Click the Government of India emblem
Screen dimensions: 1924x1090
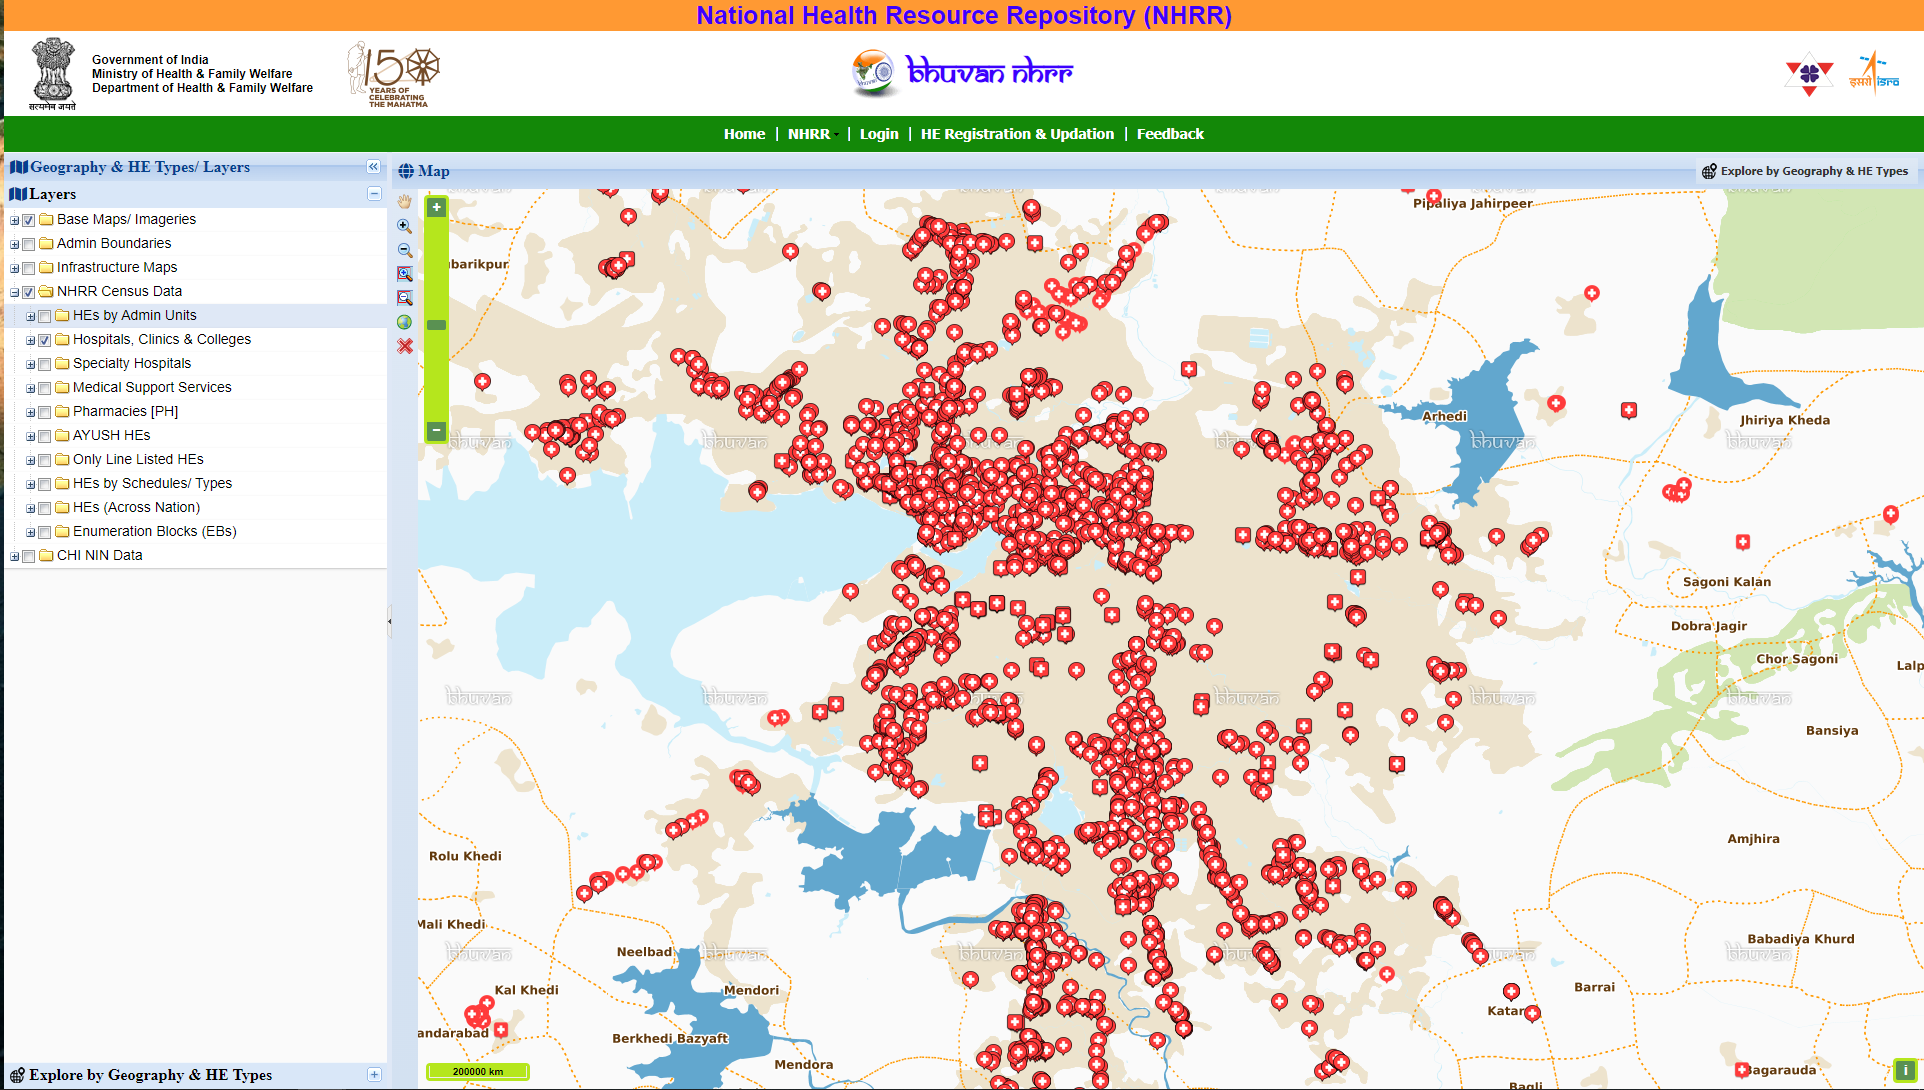click(x=53, y=73)
